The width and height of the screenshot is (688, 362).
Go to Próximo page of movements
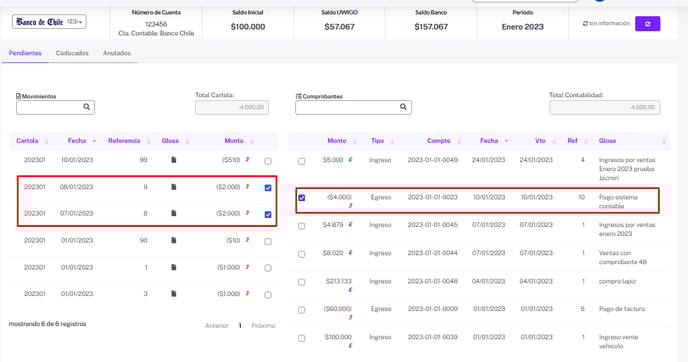(x=263, y=326)
